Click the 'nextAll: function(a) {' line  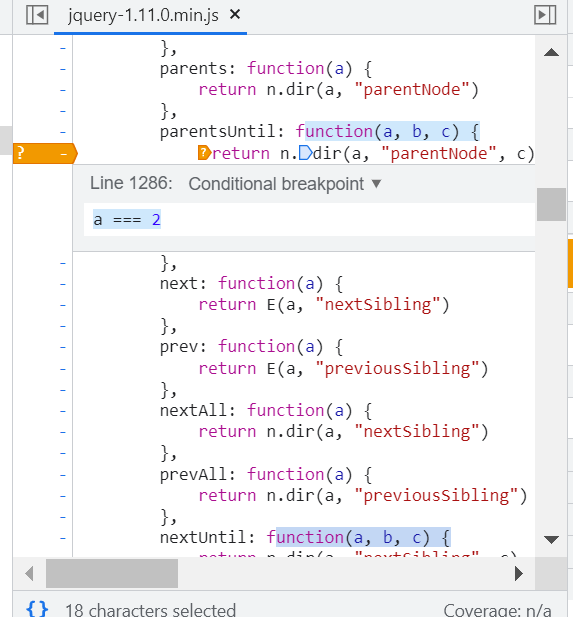click(266, 411)
